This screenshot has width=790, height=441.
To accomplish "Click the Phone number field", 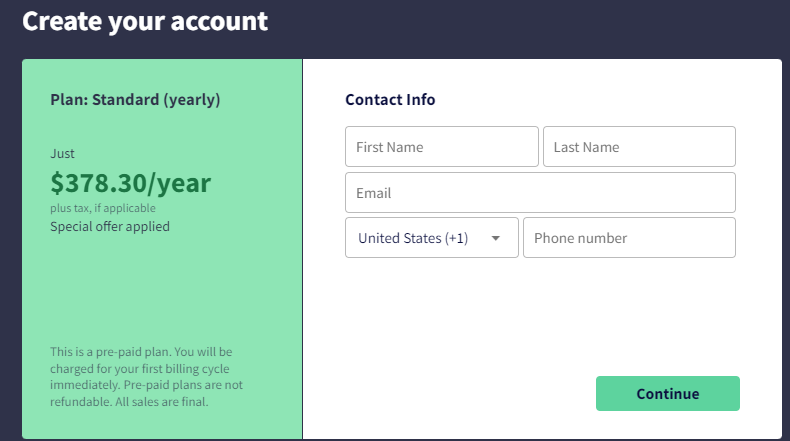I will coord(629,238).
